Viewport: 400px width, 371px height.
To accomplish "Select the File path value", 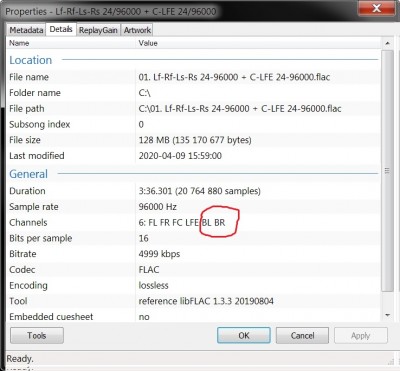I will (240, 109).
